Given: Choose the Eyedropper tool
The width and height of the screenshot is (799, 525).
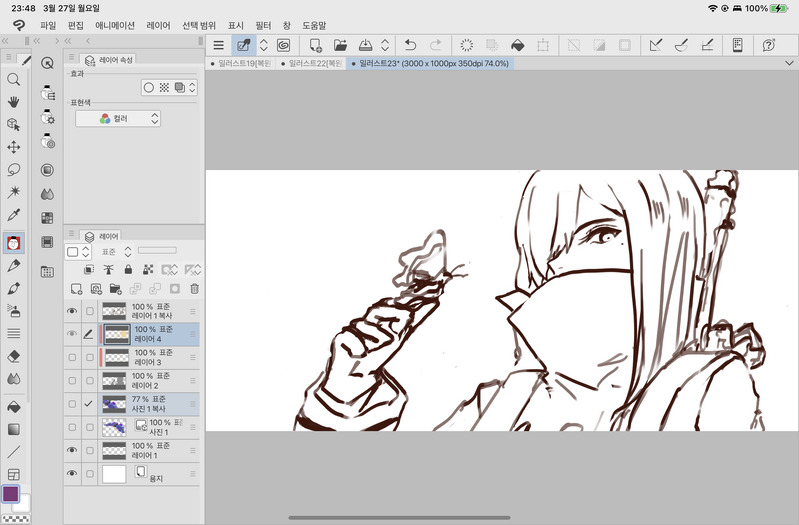Looking at the screenshot, I should (x=14, y=215).
